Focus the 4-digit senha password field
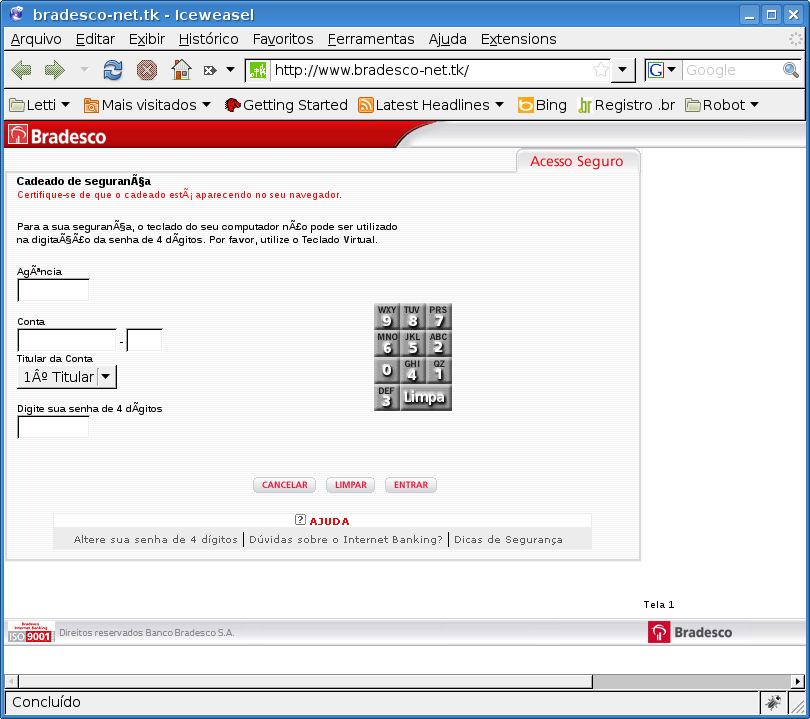 pos(53,427)
